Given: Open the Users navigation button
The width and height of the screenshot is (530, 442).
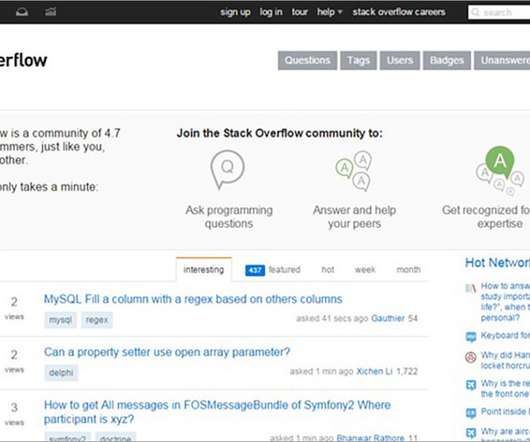Looking at the screenshot, I should coord(400,60).
